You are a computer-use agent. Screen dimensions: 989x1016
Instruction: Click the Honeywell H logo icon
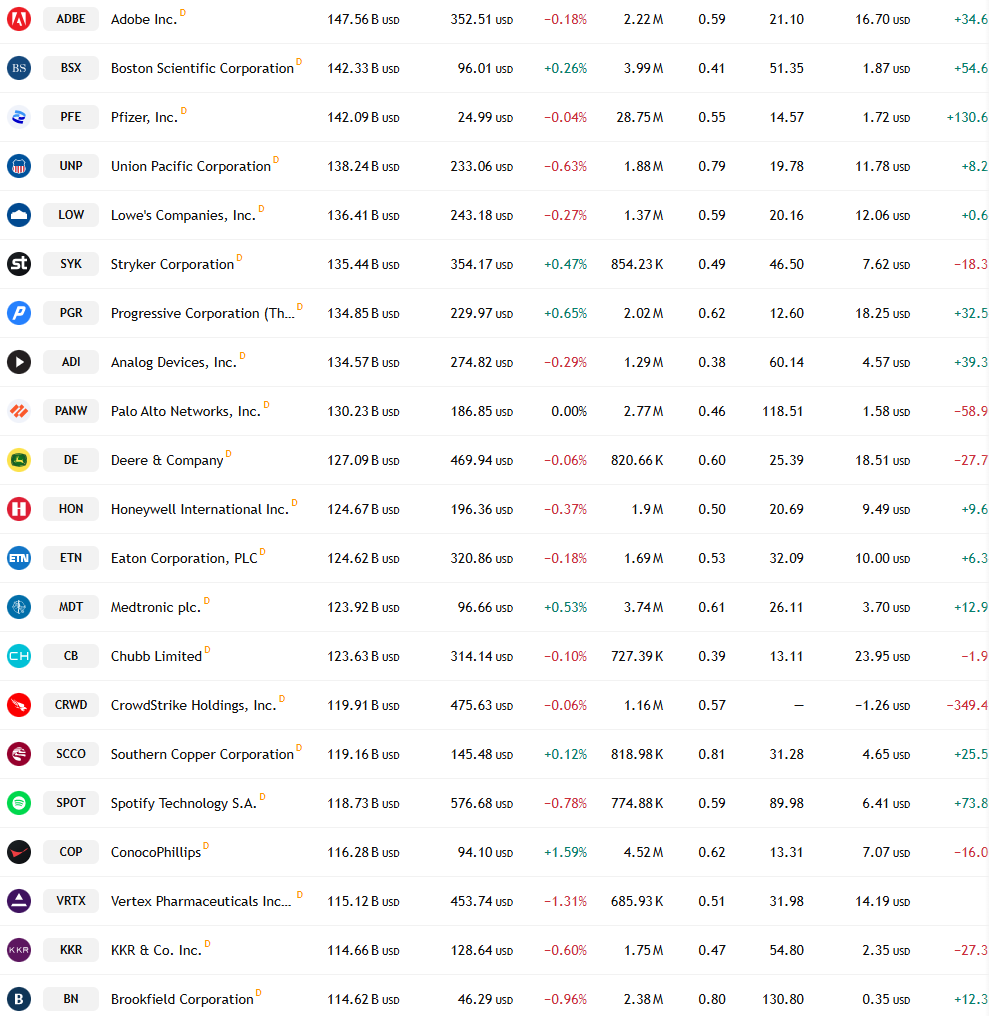click(19, 509)
